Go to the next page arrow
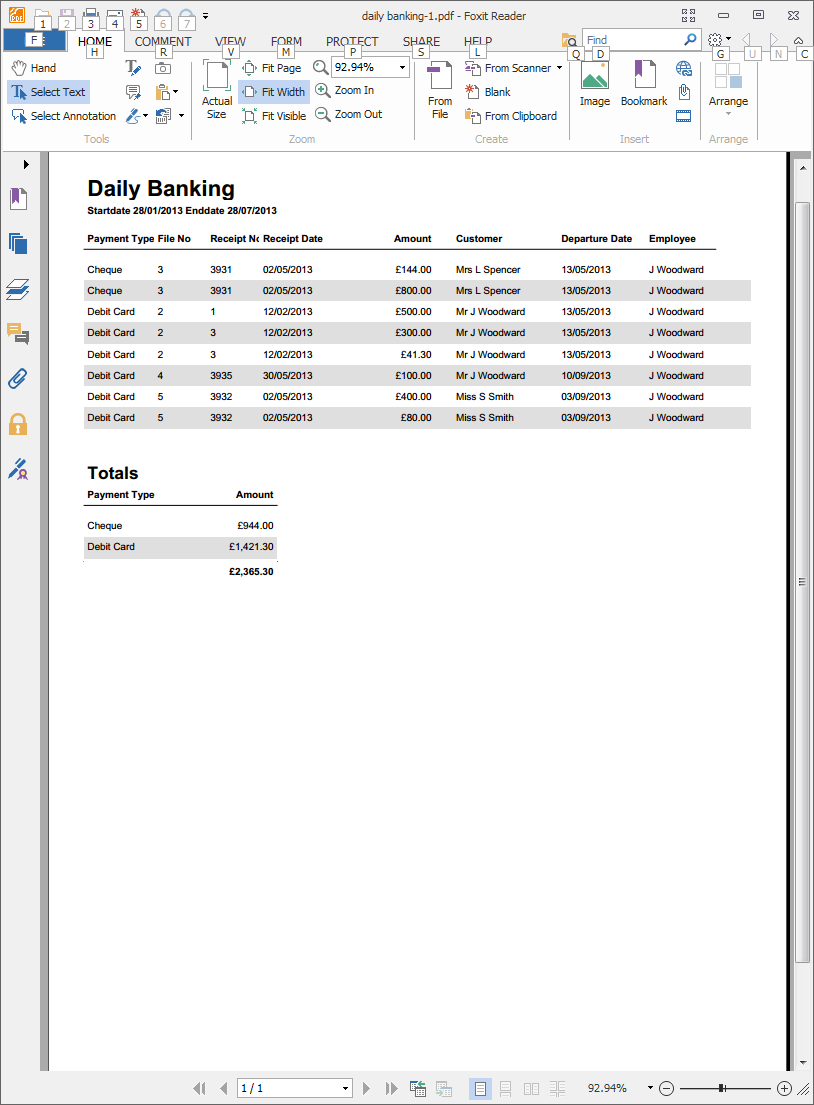This screenshot has width=814, height=1105. coord(366,1088)
